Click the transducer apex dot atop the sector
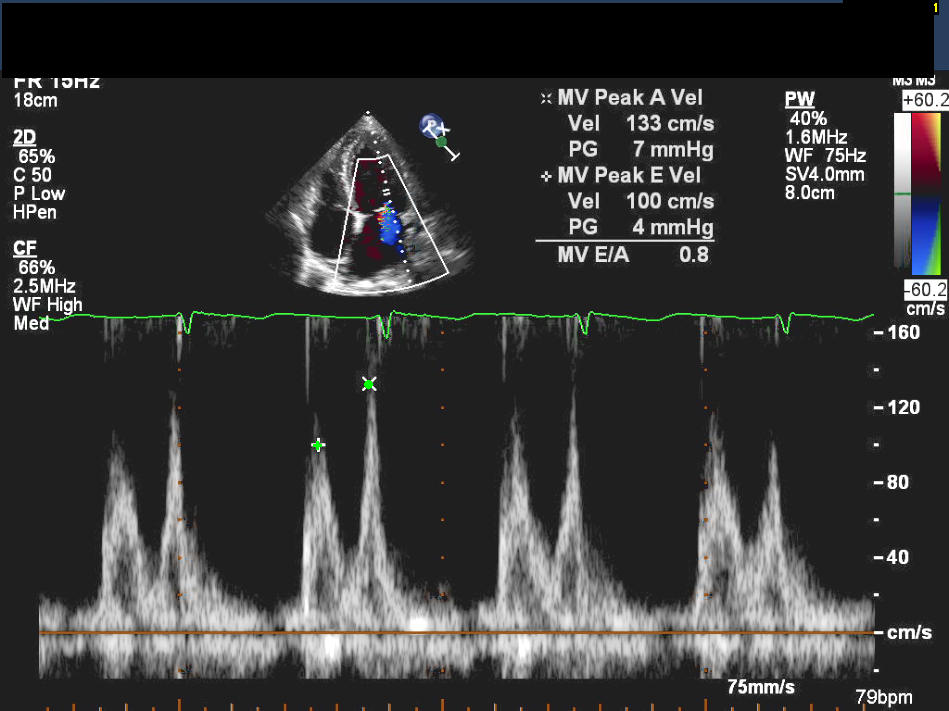The height and width of the screenshot is (711, 949). click(x=368, y=112)
